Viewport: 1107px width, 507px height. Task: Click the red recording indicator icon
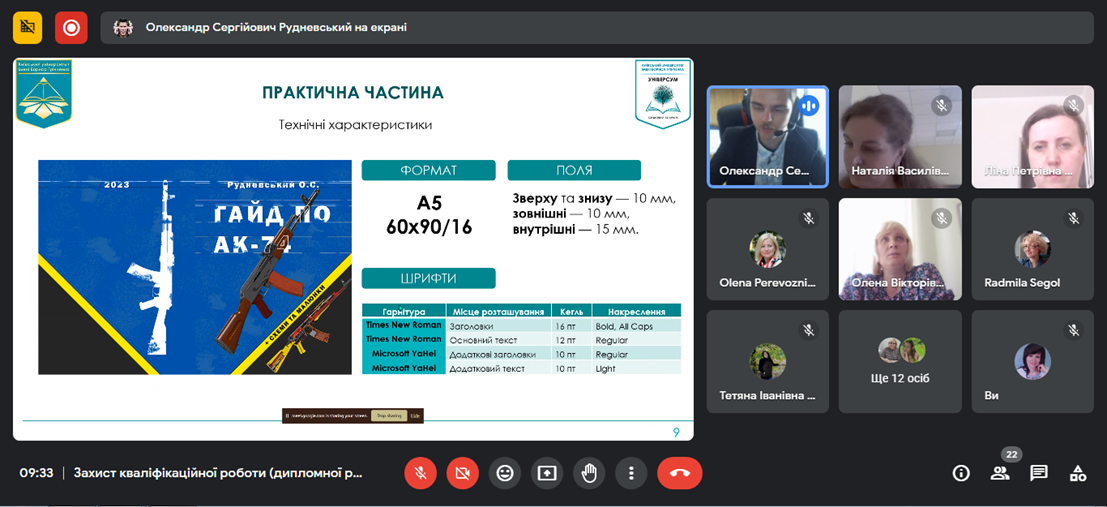click(71, 28)
